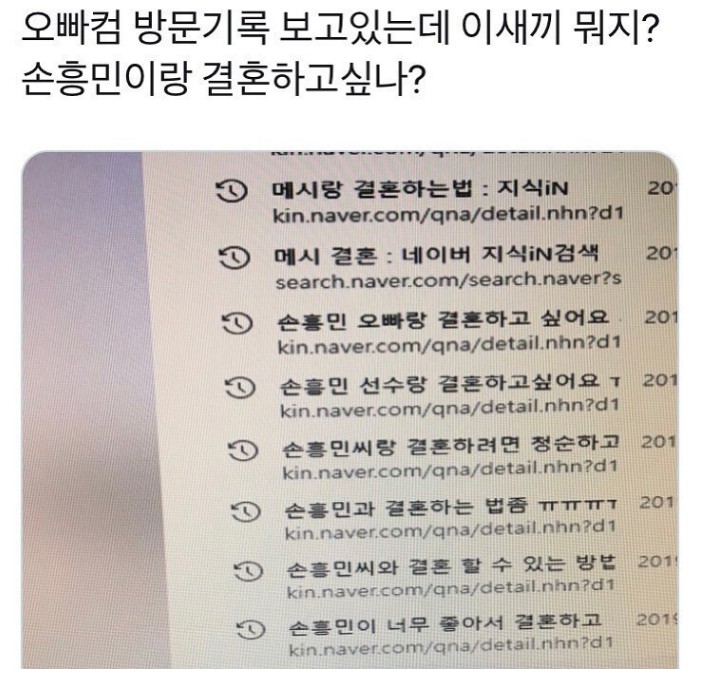Click history icon beside 손흥민 오빠랑 결혼하고 싶어요
The width and height of the screenshot is (704, 681).
tap(237, 323)
